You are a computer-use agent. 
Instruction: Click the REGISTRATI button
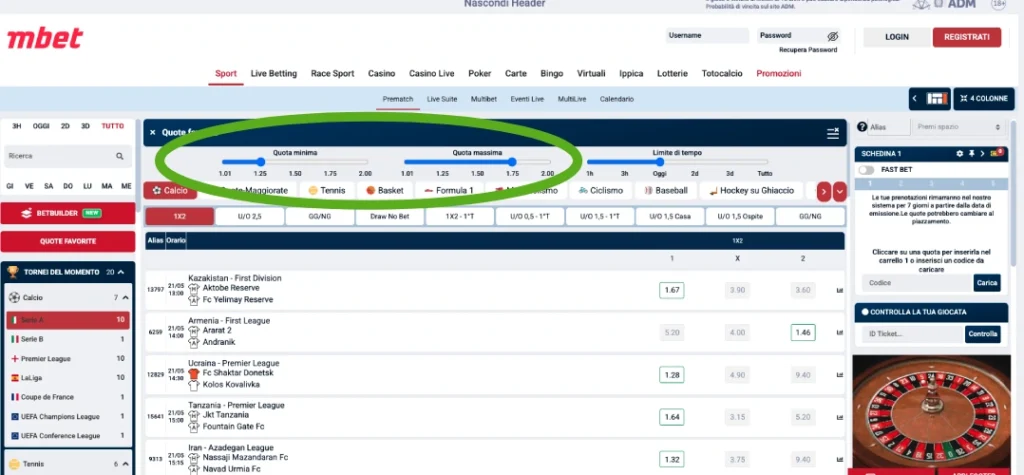point(967,37)
